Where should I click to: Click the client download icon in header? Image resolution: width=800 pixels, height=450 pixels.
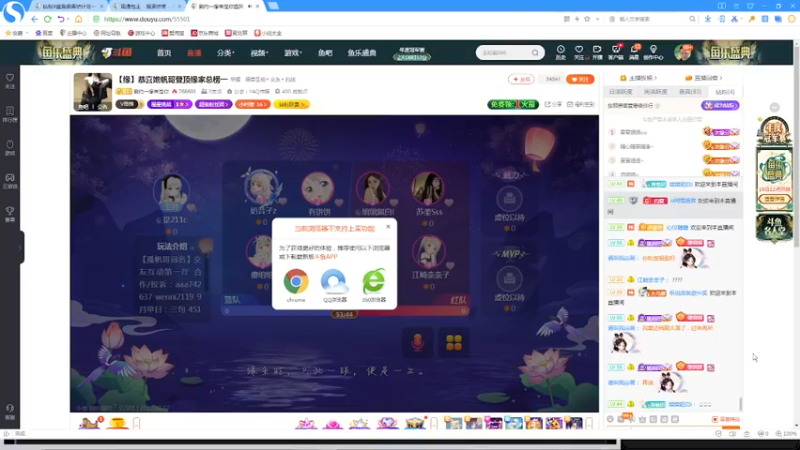(616, 52)
